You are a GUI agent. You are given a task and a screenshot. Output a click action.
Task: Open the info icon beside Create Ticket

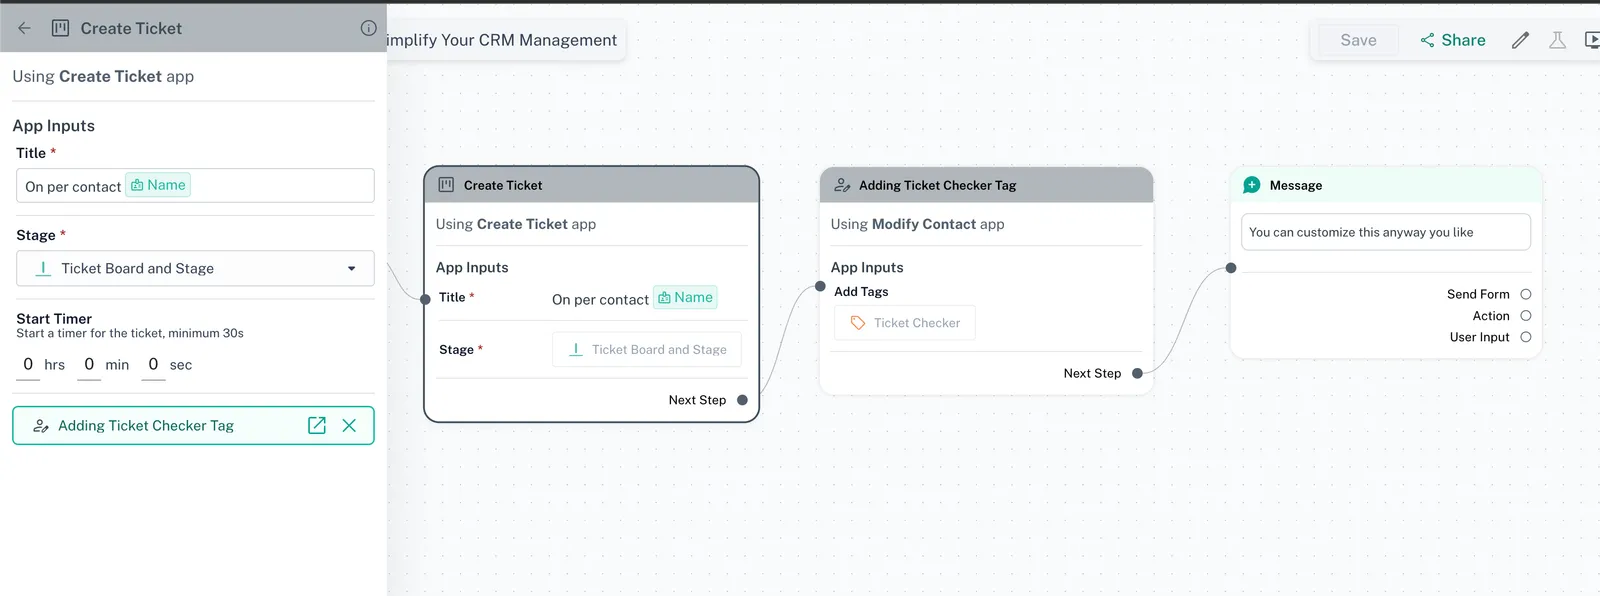tap(368, 28)
